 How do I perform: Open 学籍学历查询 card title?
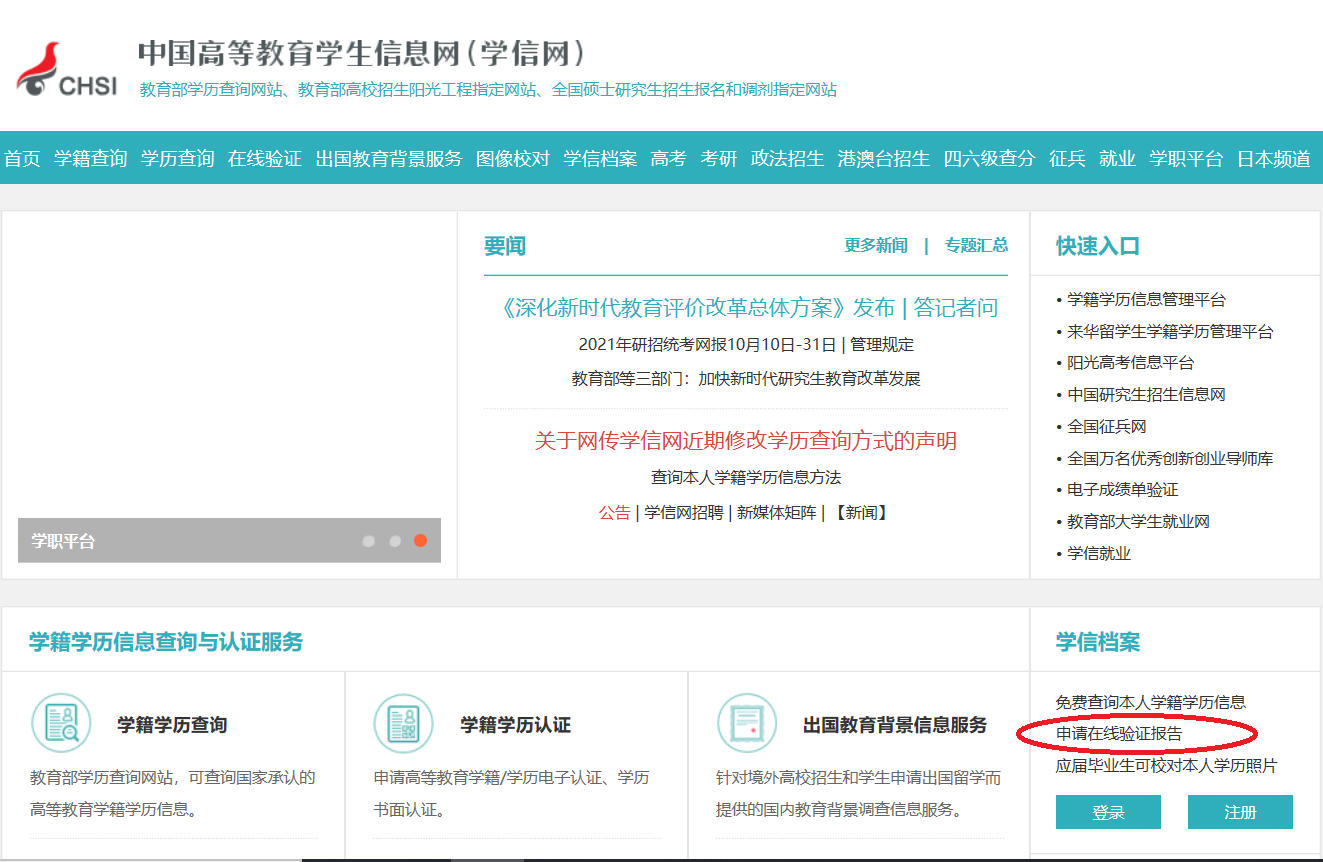(x=172, y=724)
